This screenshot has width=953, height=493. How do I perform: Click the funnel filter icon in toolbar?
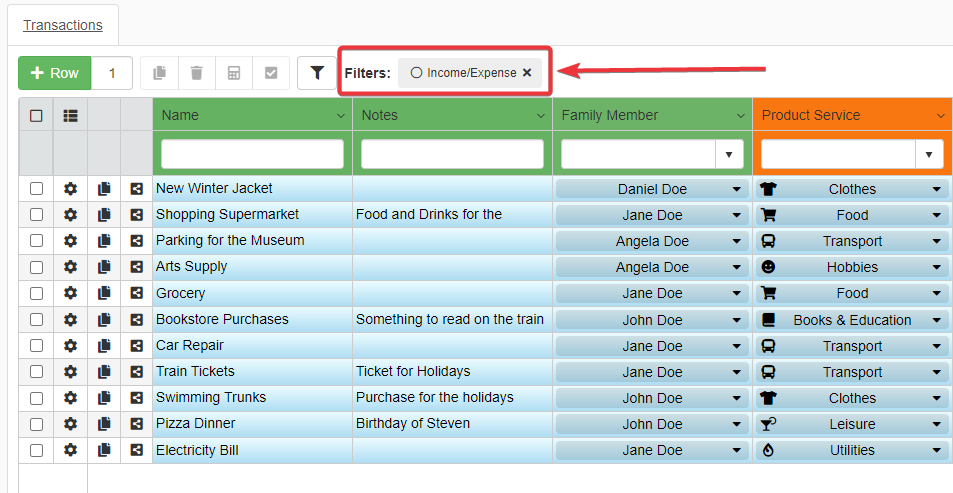[317, 73]
